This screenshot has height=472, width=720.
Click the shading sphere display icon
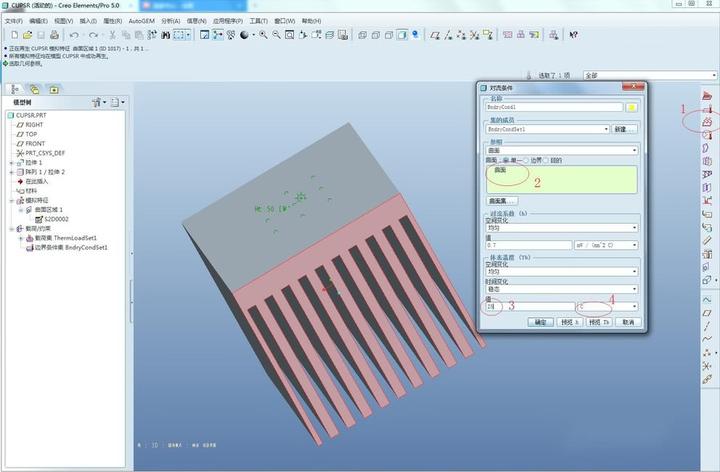click(244, 35)
